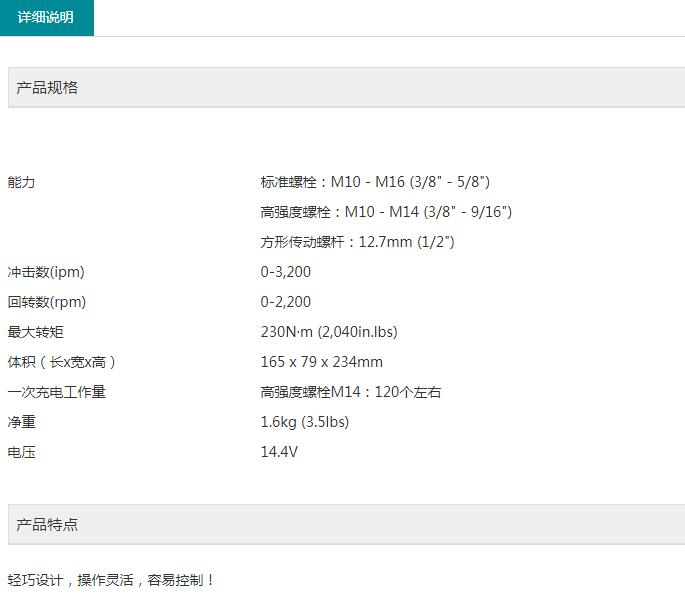Viewport: 685px width, 603px height.
Task: Open the 详细说明 tab
Action: click(46, 18)
